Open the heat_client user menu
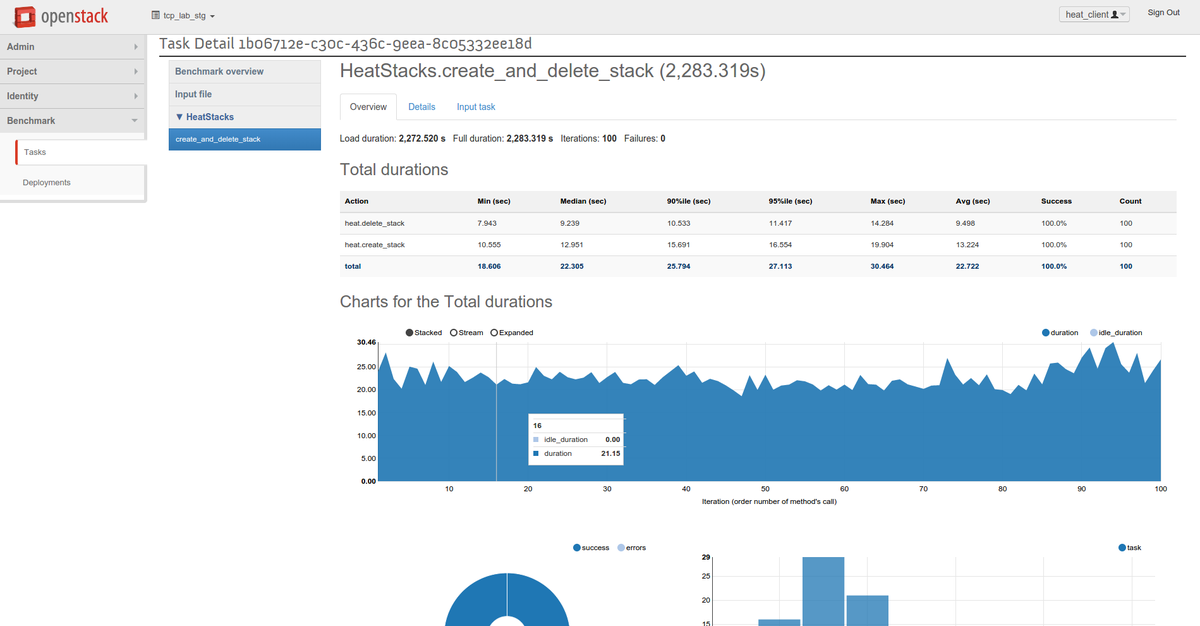This screenshot has height=626, width=1200. [1095, 14]
